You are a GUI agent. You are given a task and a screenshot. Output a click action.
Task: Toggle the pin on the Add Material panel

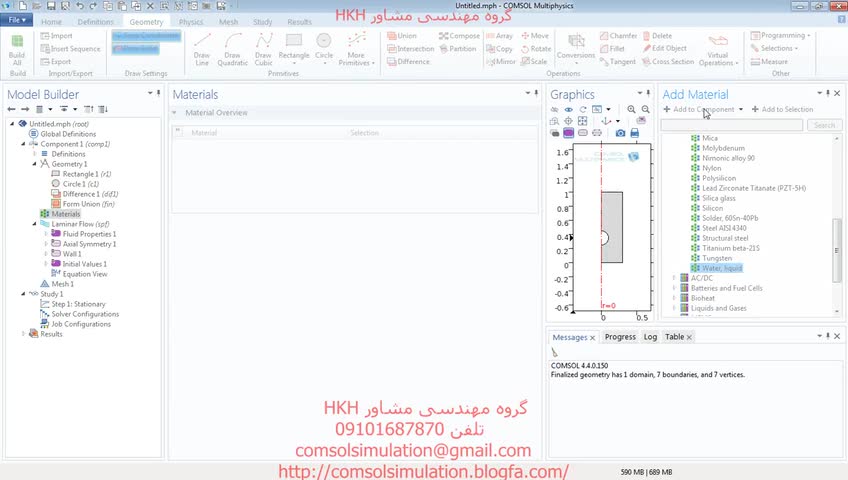click(827, 94)
